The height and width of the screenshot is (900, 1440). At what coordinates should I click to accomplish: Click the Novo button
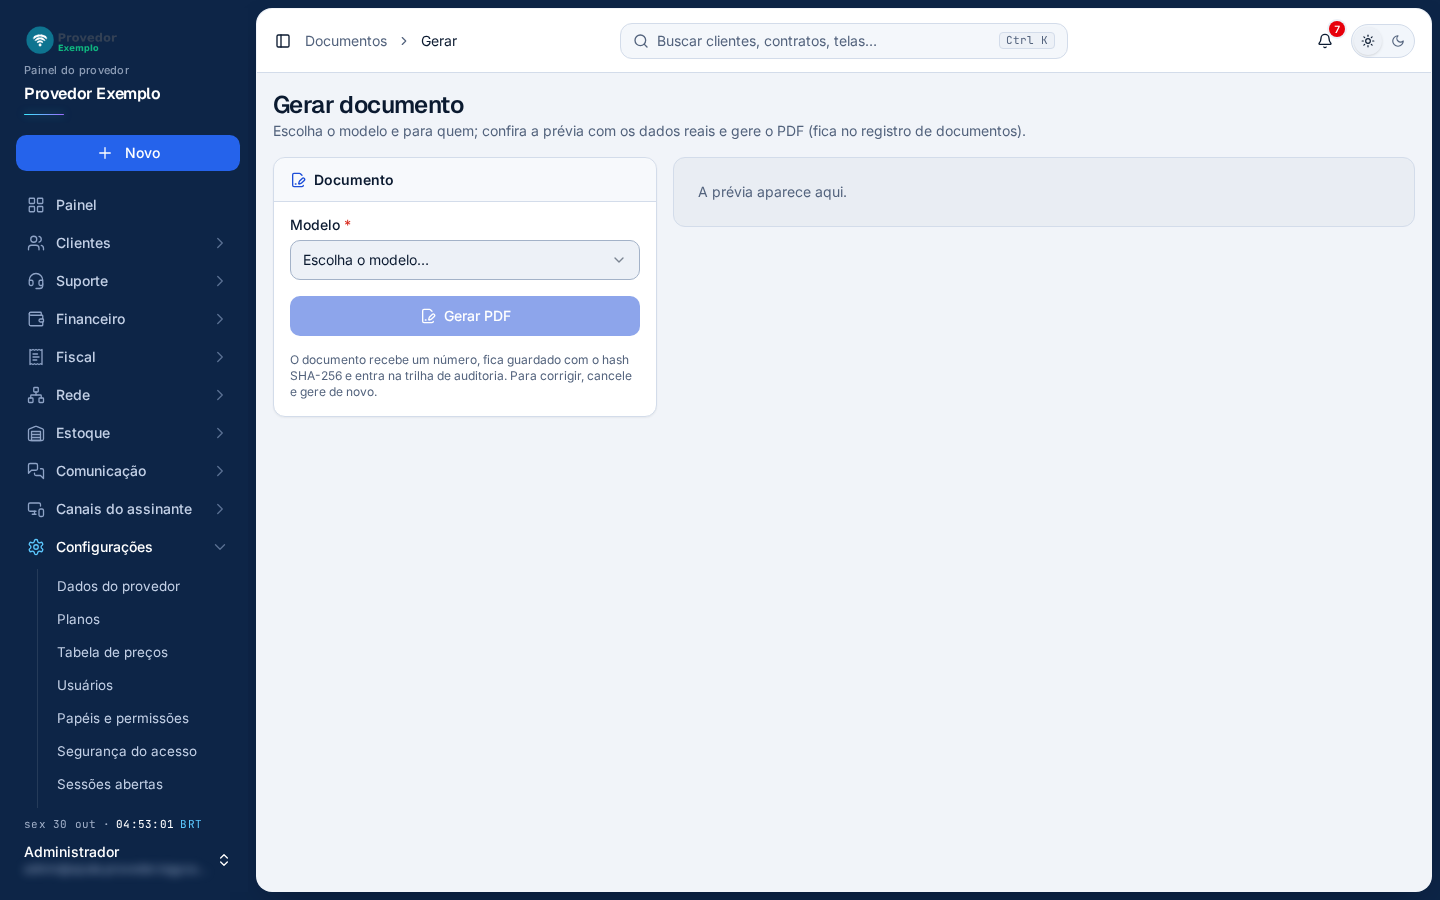[128, 153]
